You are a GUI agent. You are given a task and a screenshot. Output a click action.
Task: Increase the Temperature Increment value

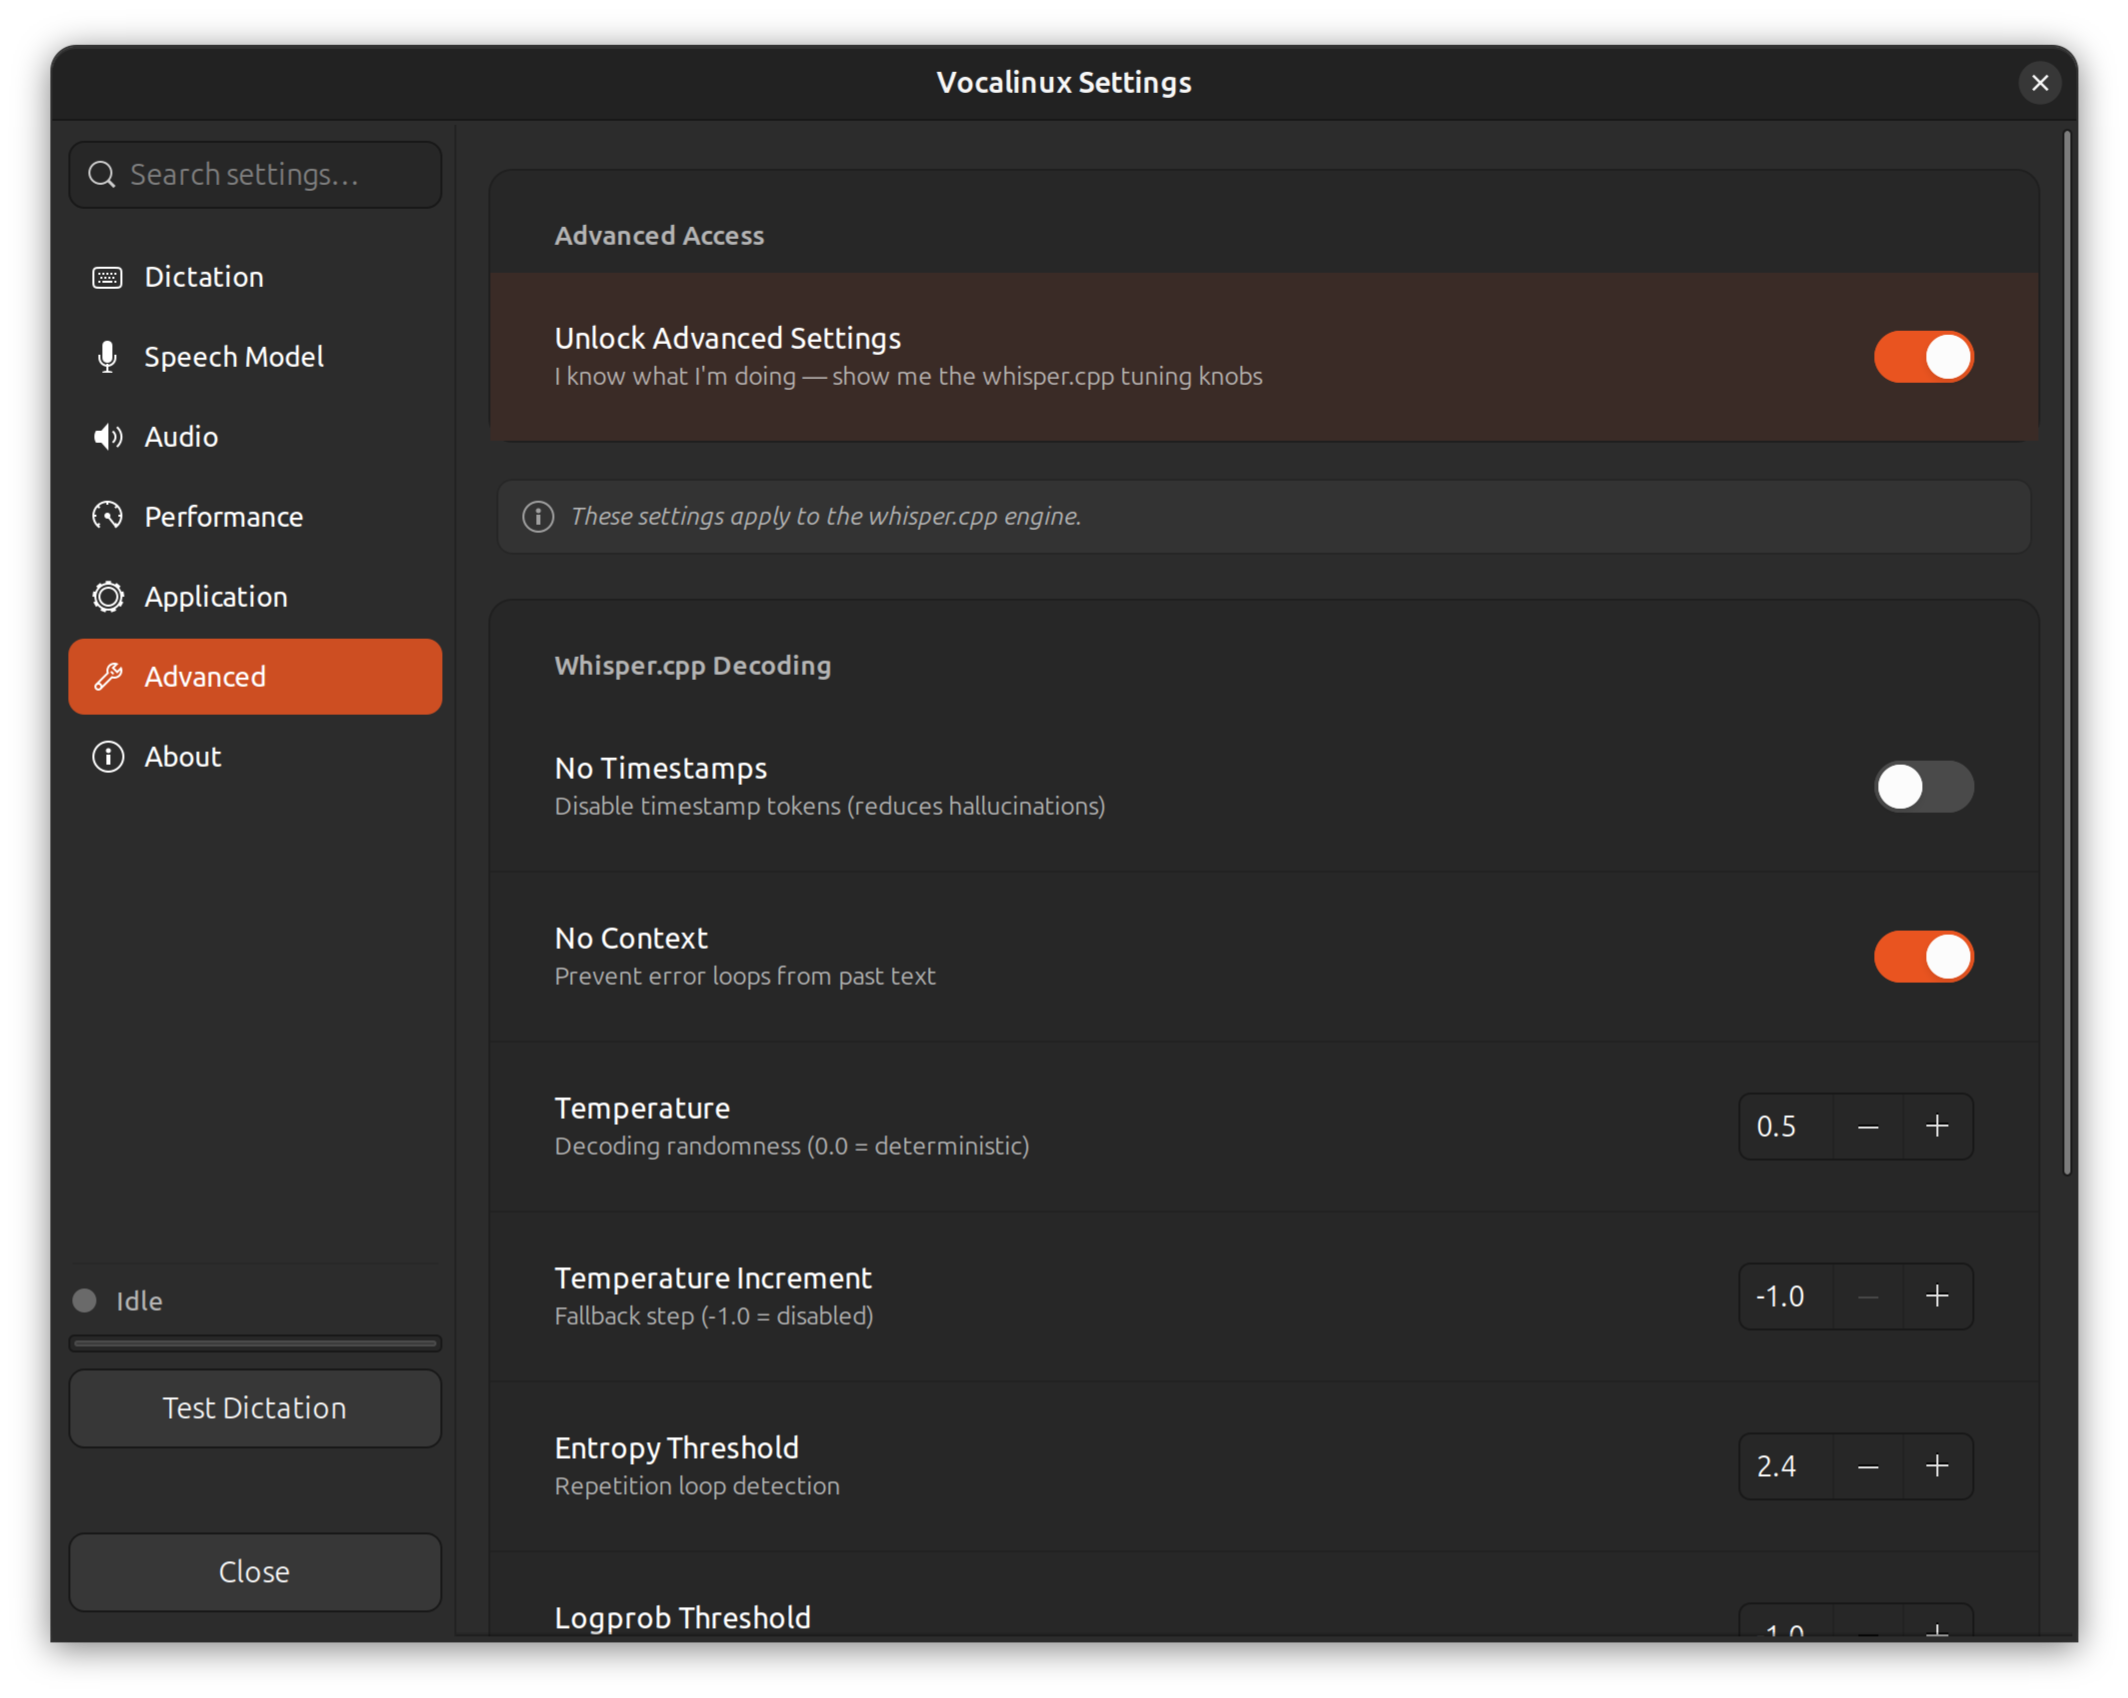pyautogui.click(x=1937, y=1297)
